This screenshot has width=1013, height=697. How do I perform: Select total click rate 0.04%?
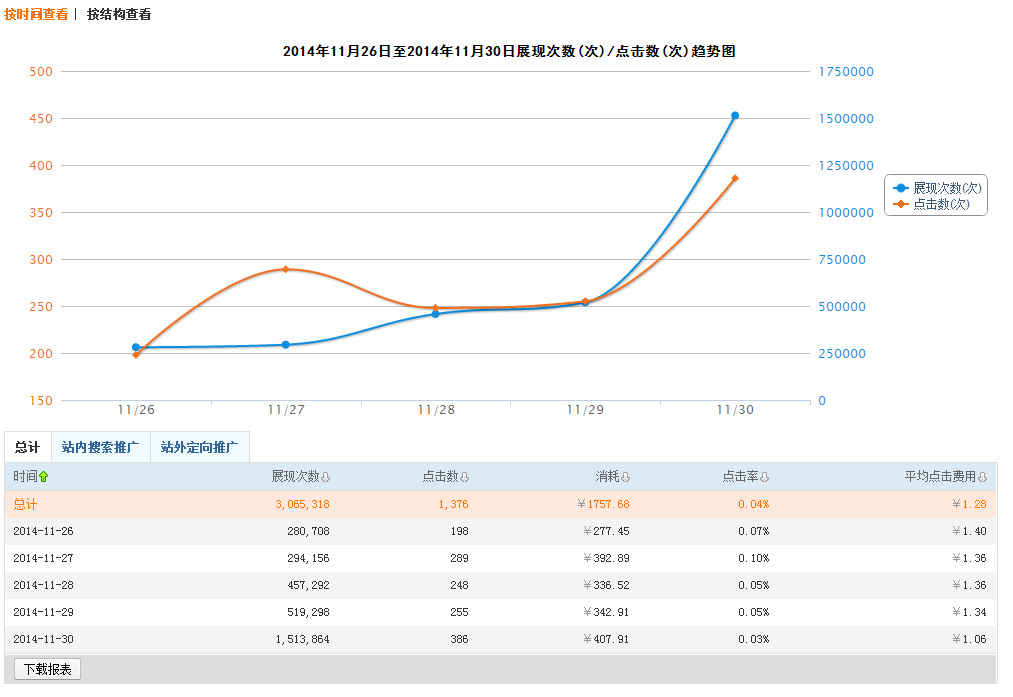click(754, 505)
